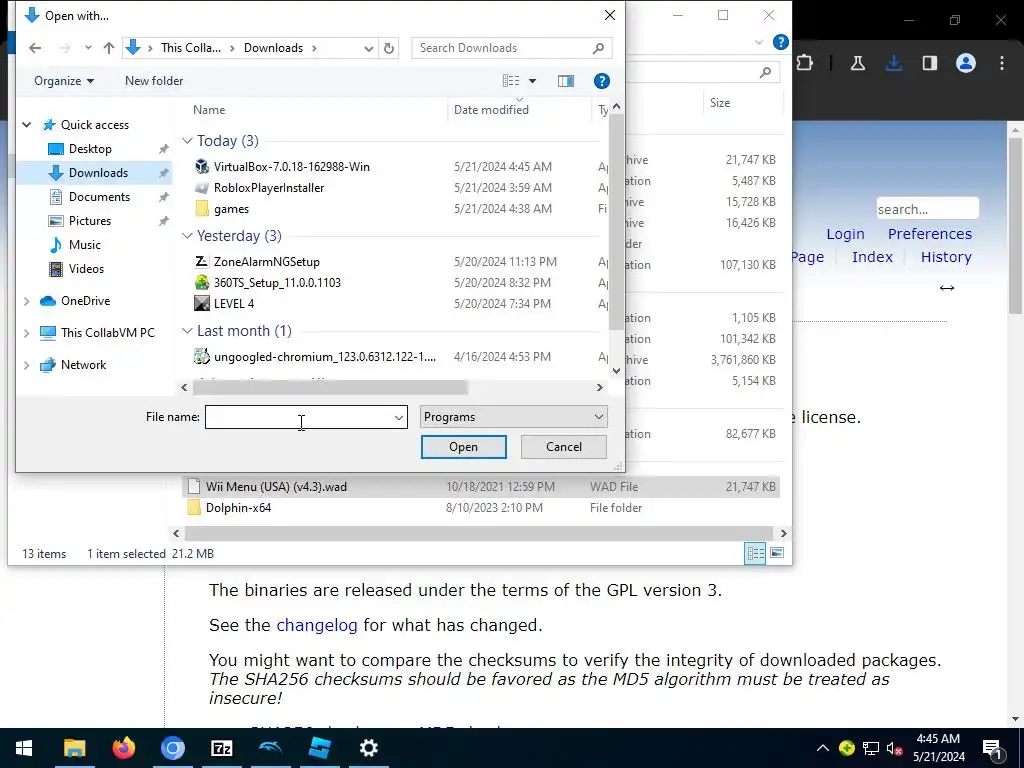Viewport: 1024px width, 768px height.
Task: Toggle Chrome side panel icon
Action: (x=929, y=63)
